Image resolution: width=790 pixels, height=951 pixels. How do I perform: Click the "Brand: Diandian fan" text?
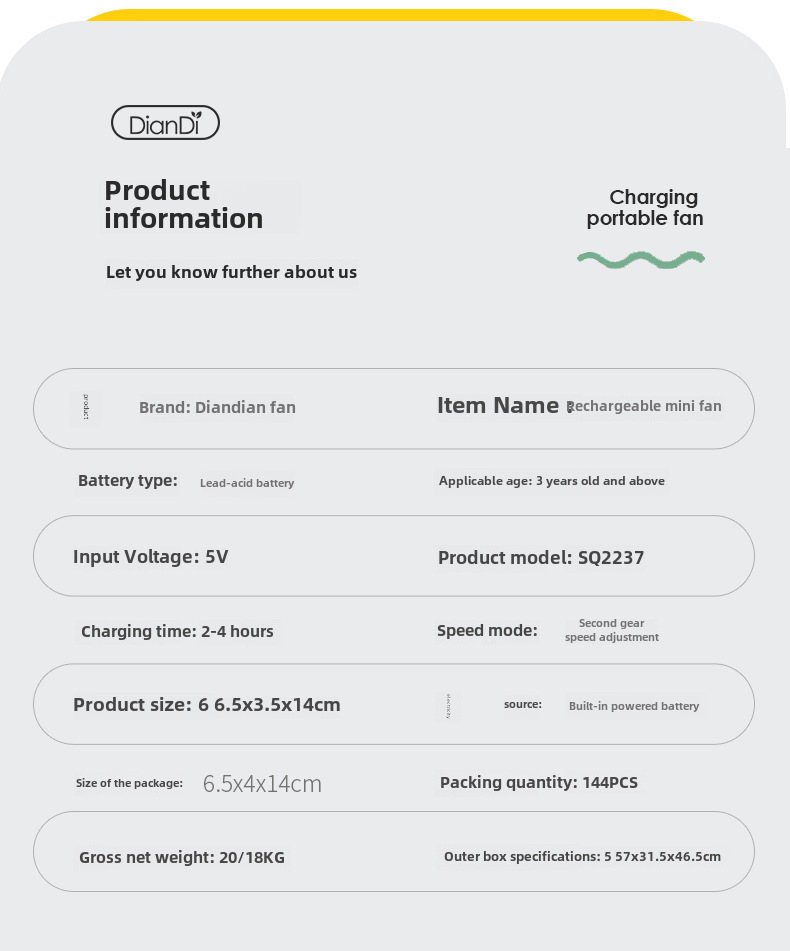tap(217, 407)
